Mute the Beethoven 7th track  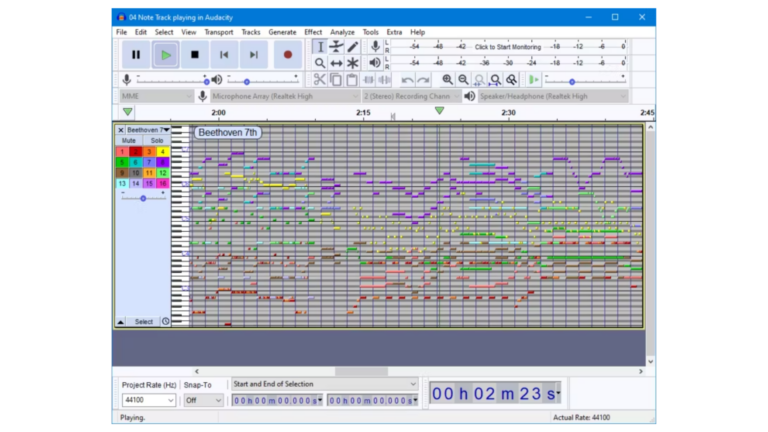(x=129, y=141)
